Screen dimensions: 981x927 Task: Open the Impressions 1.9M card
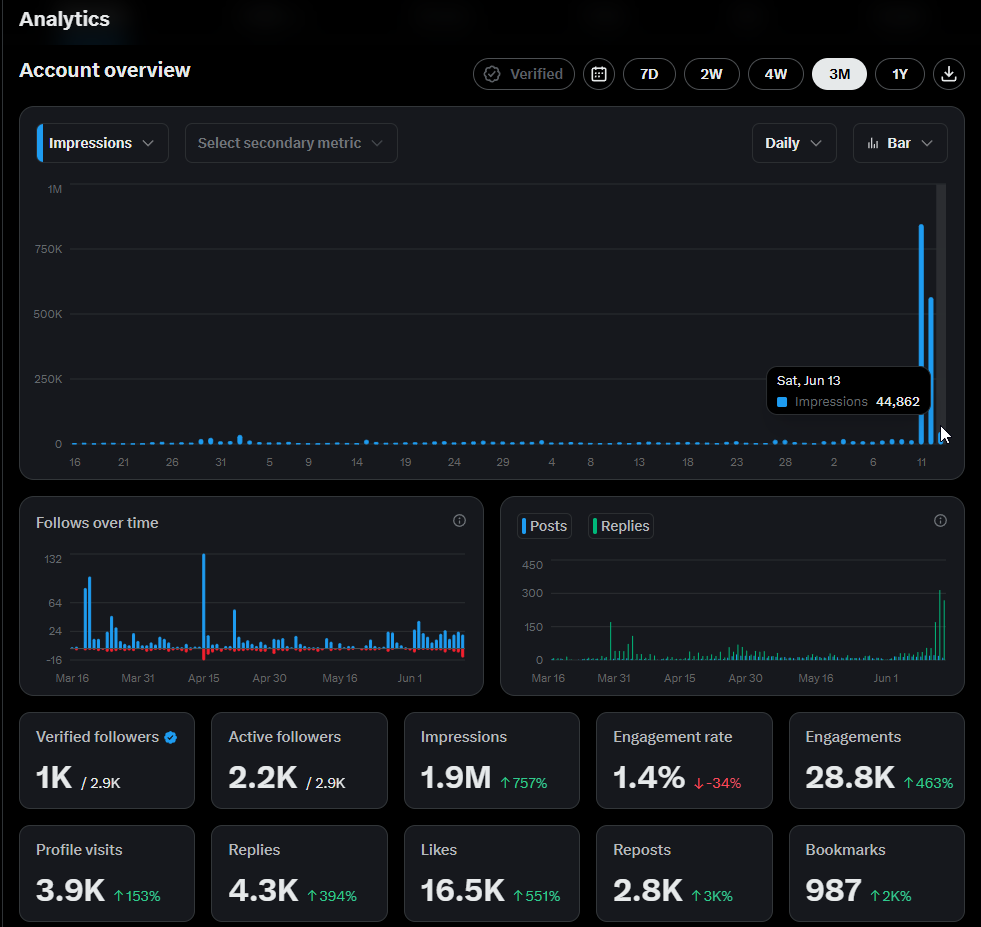[492, 761]
